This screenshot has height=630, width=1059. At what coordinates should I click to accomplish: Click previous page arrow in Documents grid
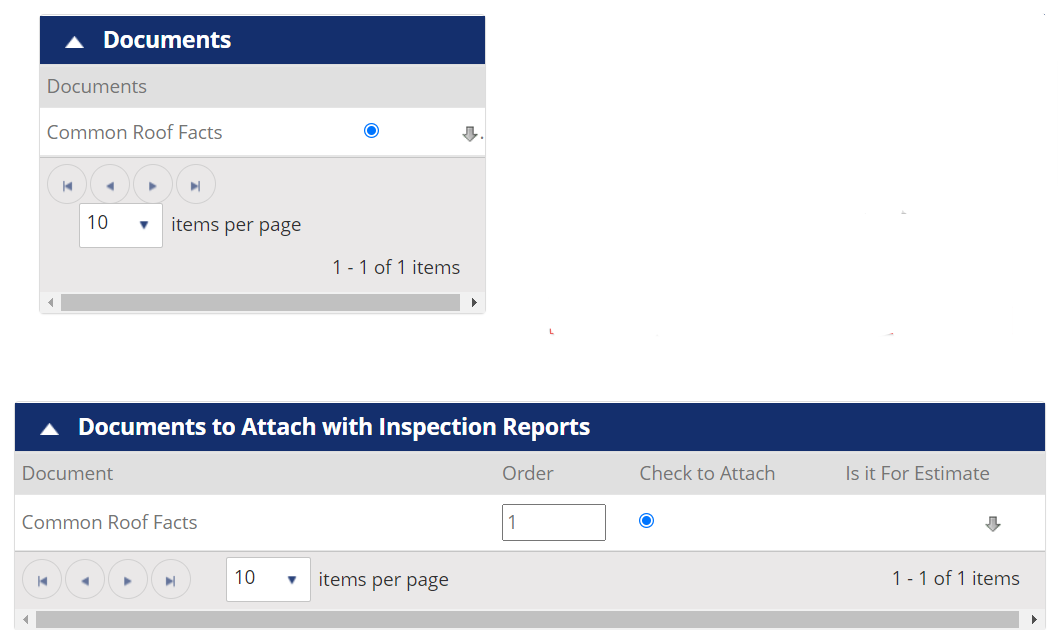[x=109, y=183]
